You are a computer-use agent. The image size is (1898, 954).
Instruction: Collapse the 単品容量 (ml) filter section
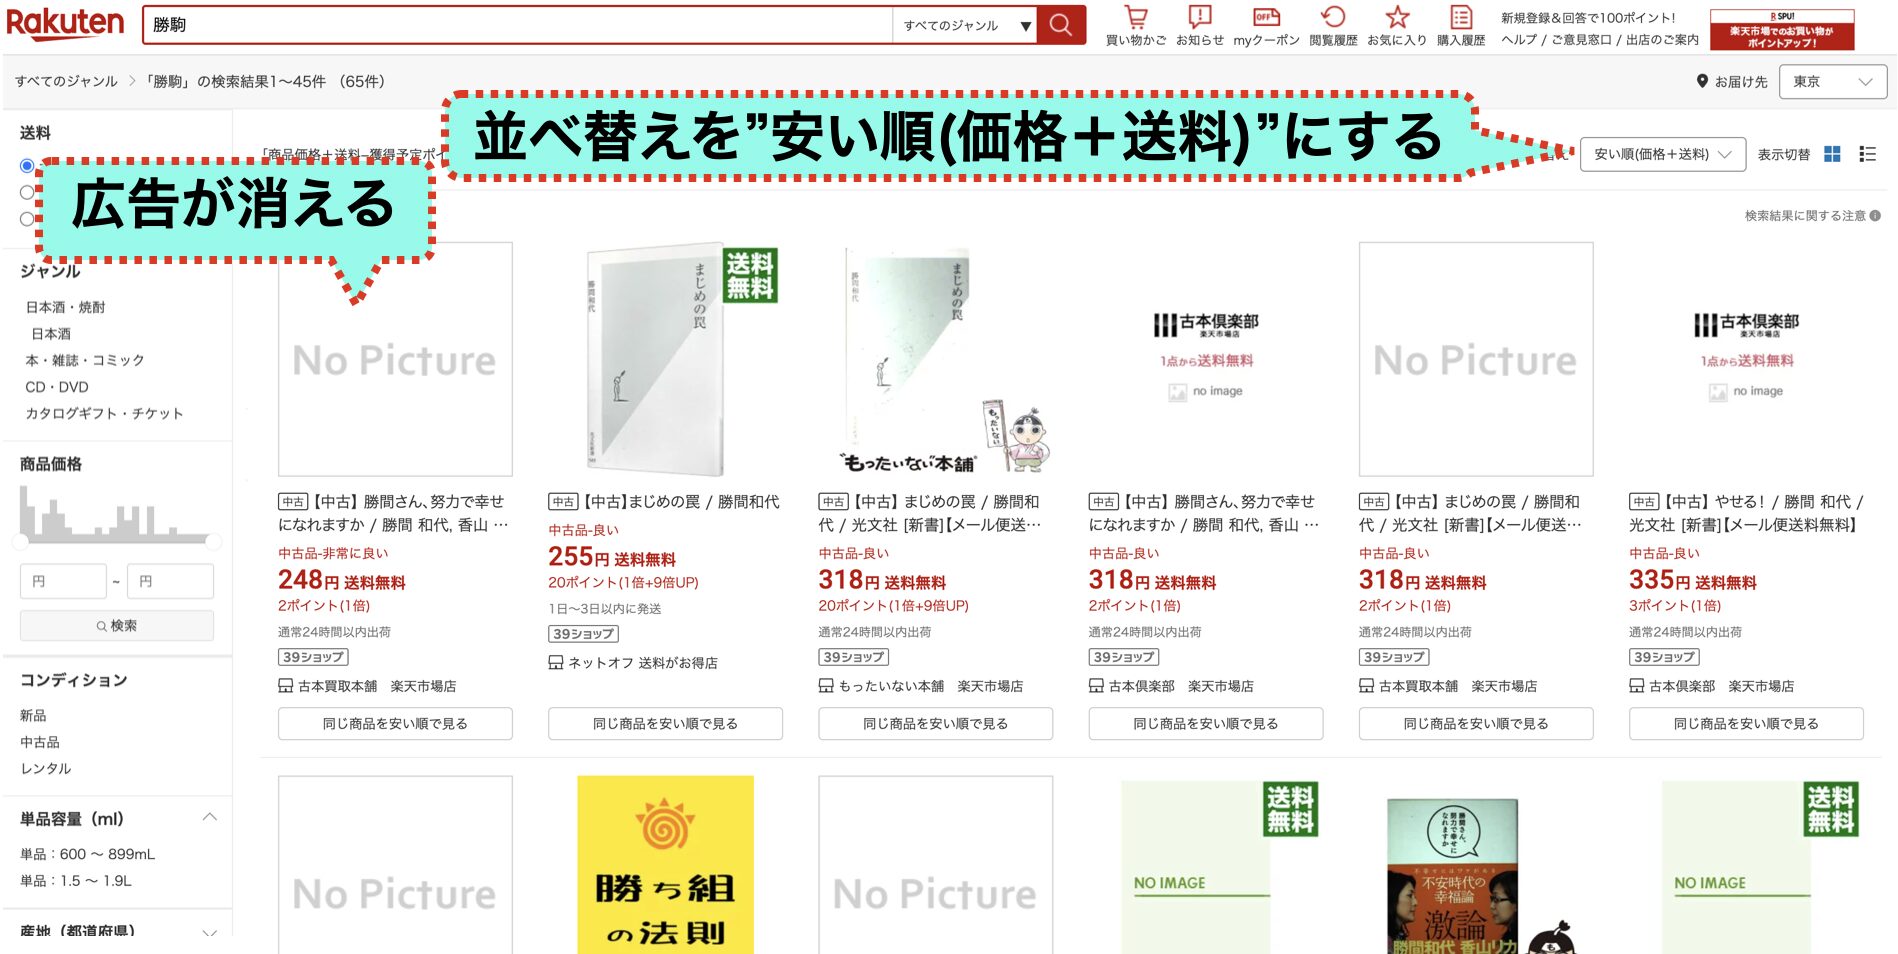[209, 818]
